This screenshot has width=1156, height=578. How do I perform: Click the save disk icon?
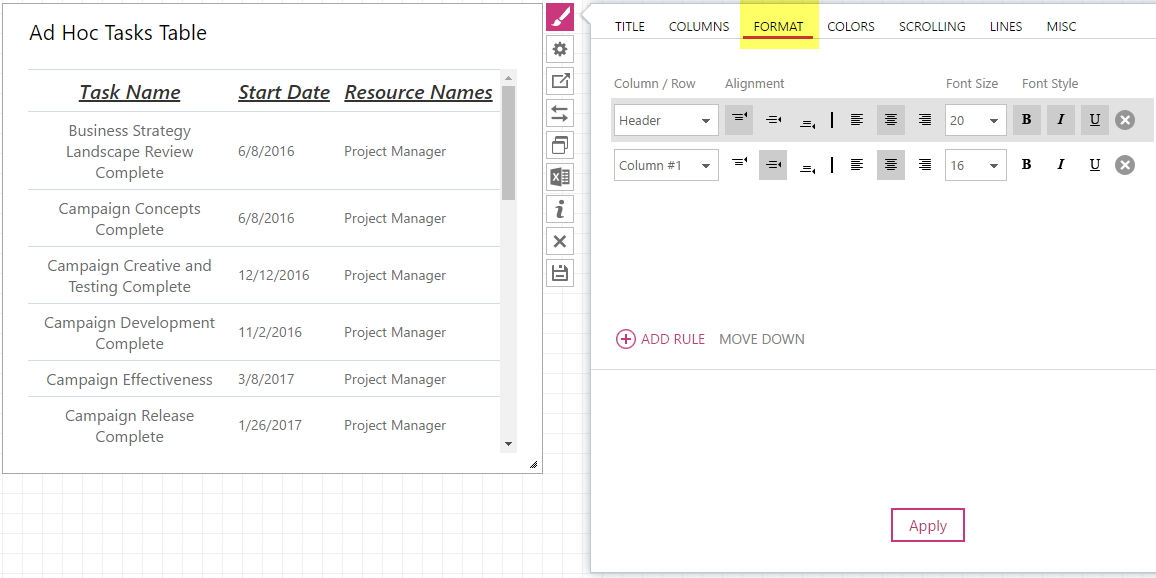(x=560, y=273)
